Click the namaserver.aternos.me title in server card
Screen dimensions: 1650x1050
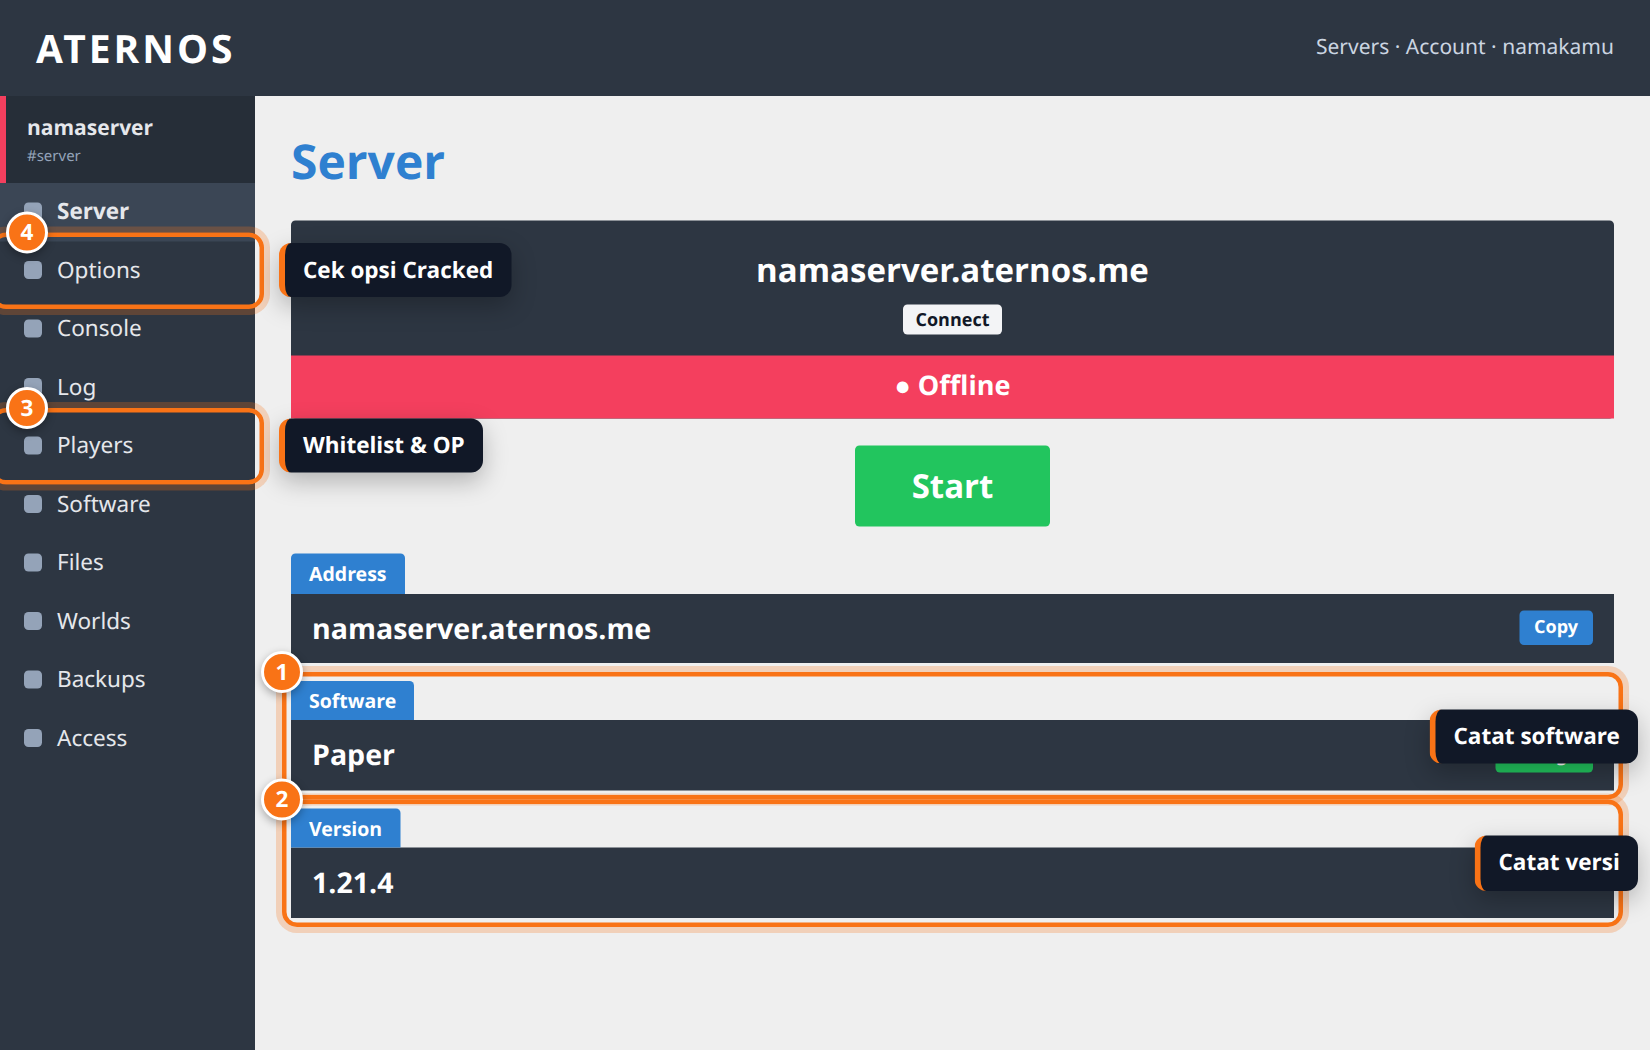pos(952,270)
